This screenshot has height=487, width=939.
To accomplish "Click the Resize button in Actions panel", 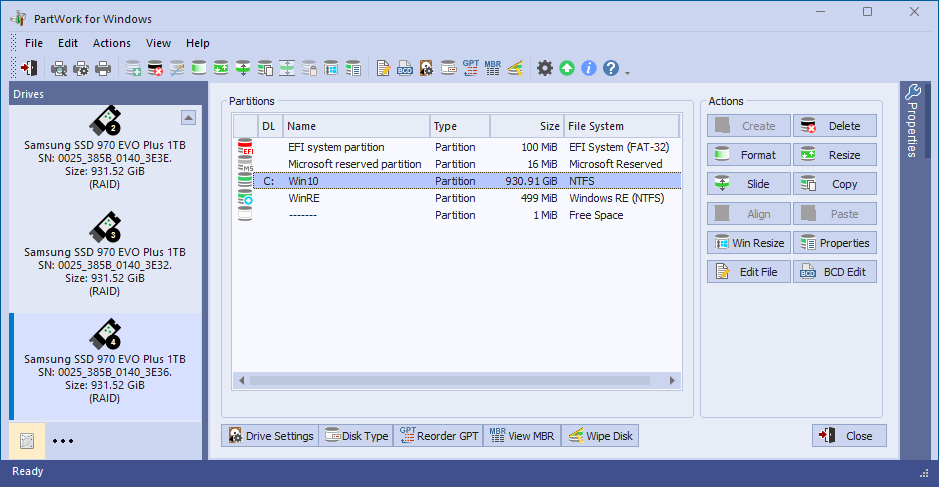I will [835, 155].
